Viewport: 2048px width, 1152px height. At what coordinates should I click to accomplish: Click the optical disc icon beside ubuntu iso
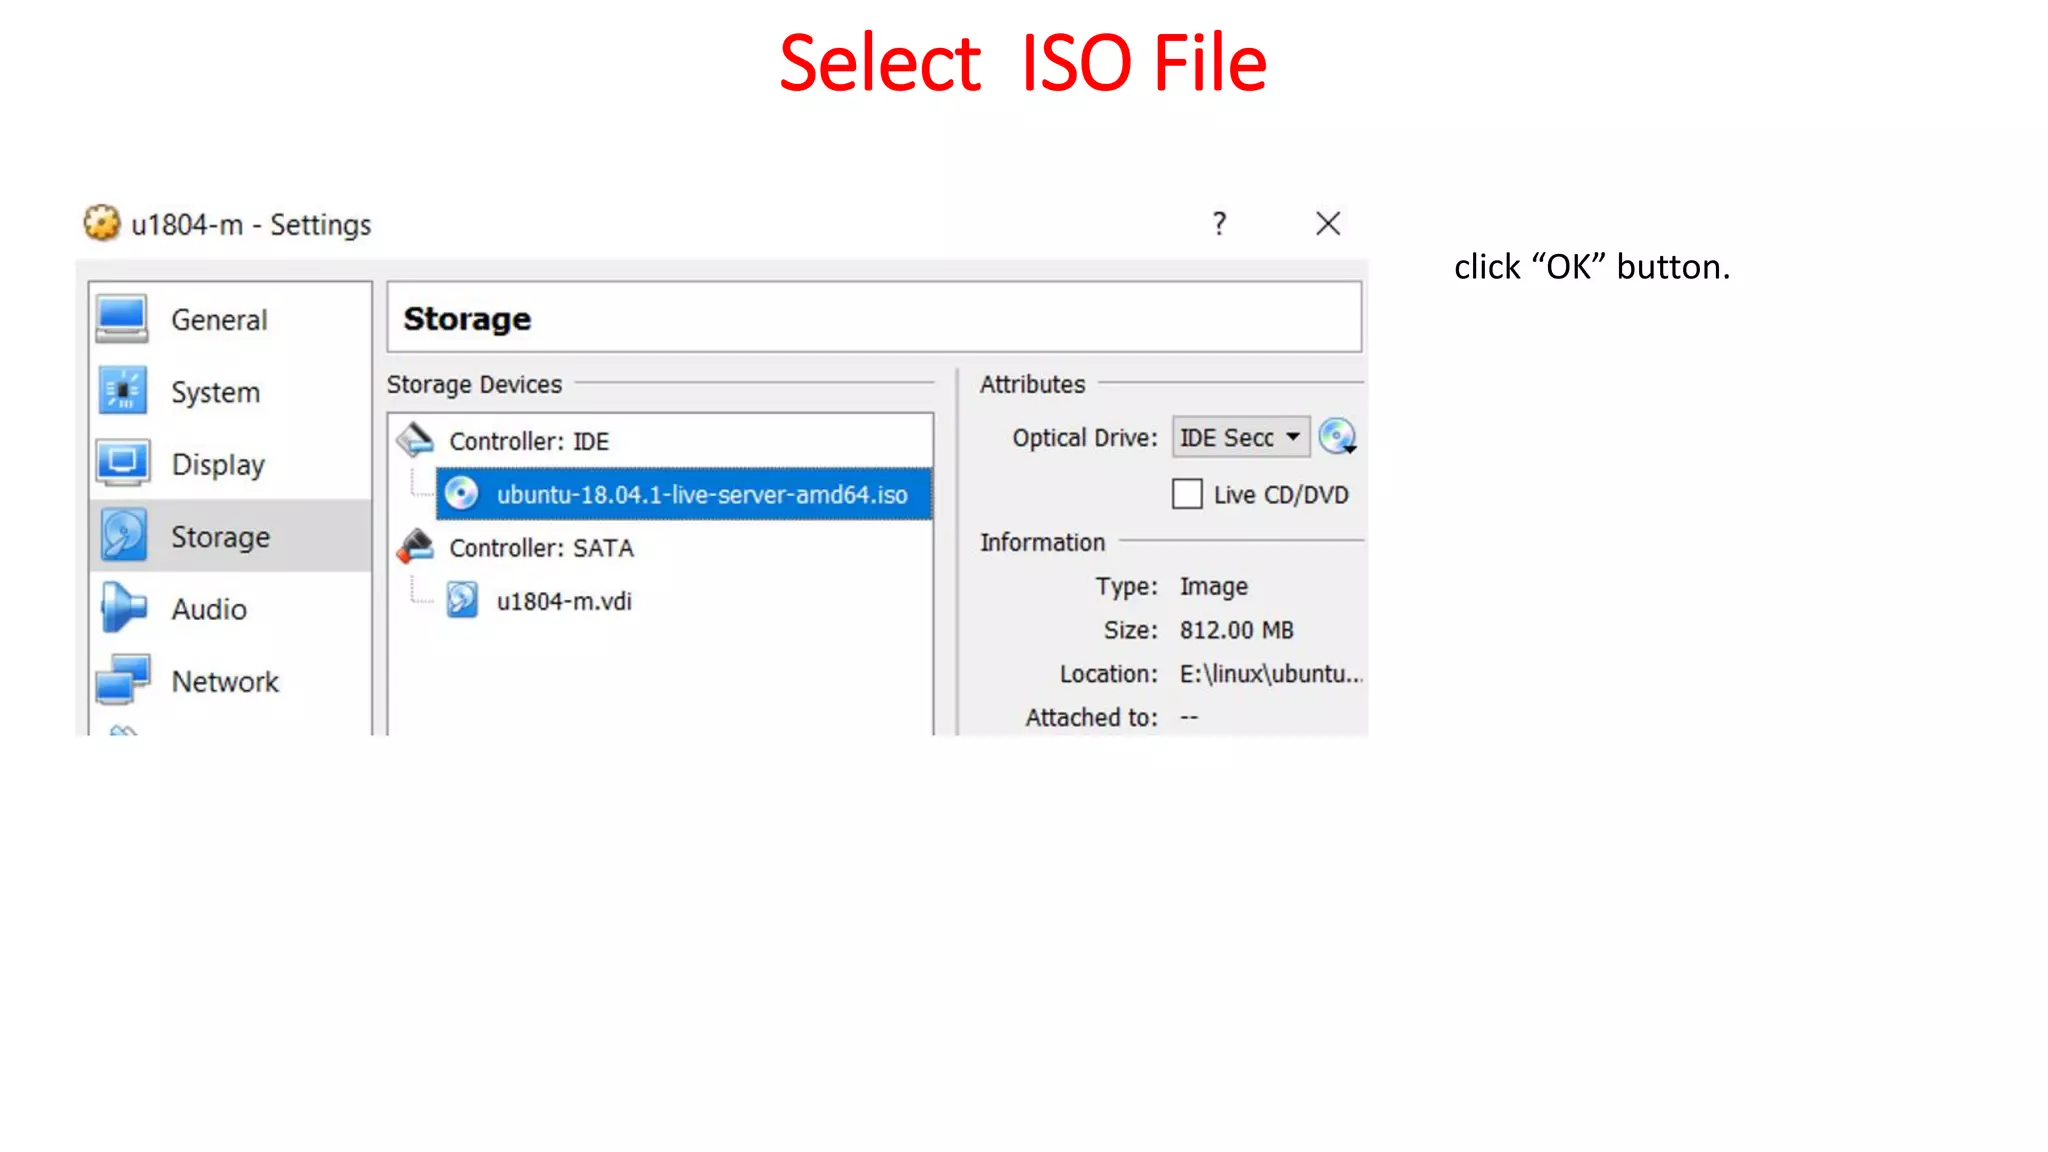461,493
